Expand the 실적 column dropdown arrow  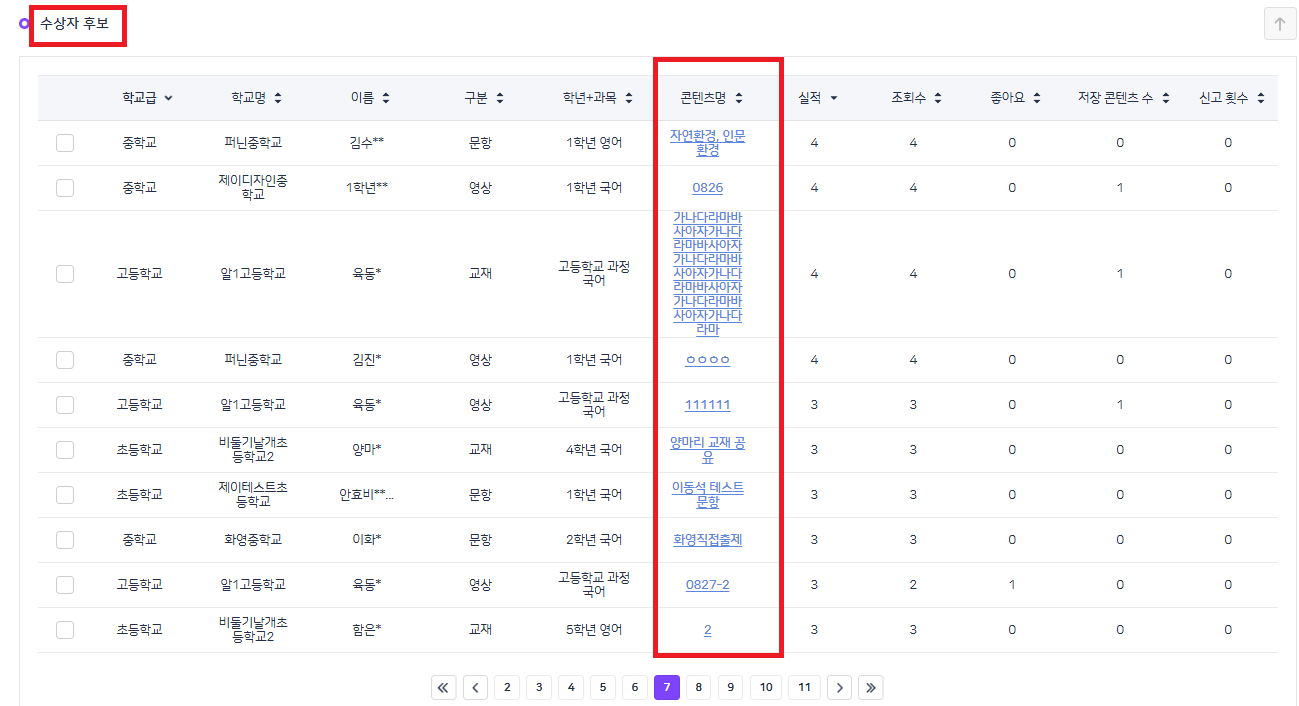tap(834, 98)
